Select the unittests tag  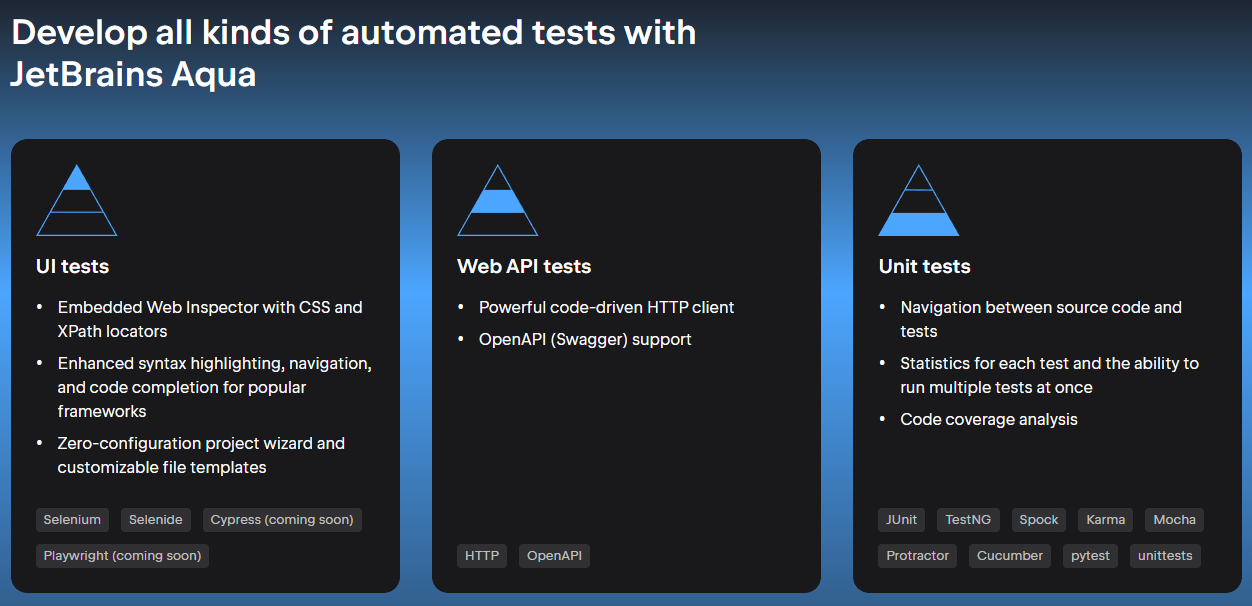[x=1165, y=555]
